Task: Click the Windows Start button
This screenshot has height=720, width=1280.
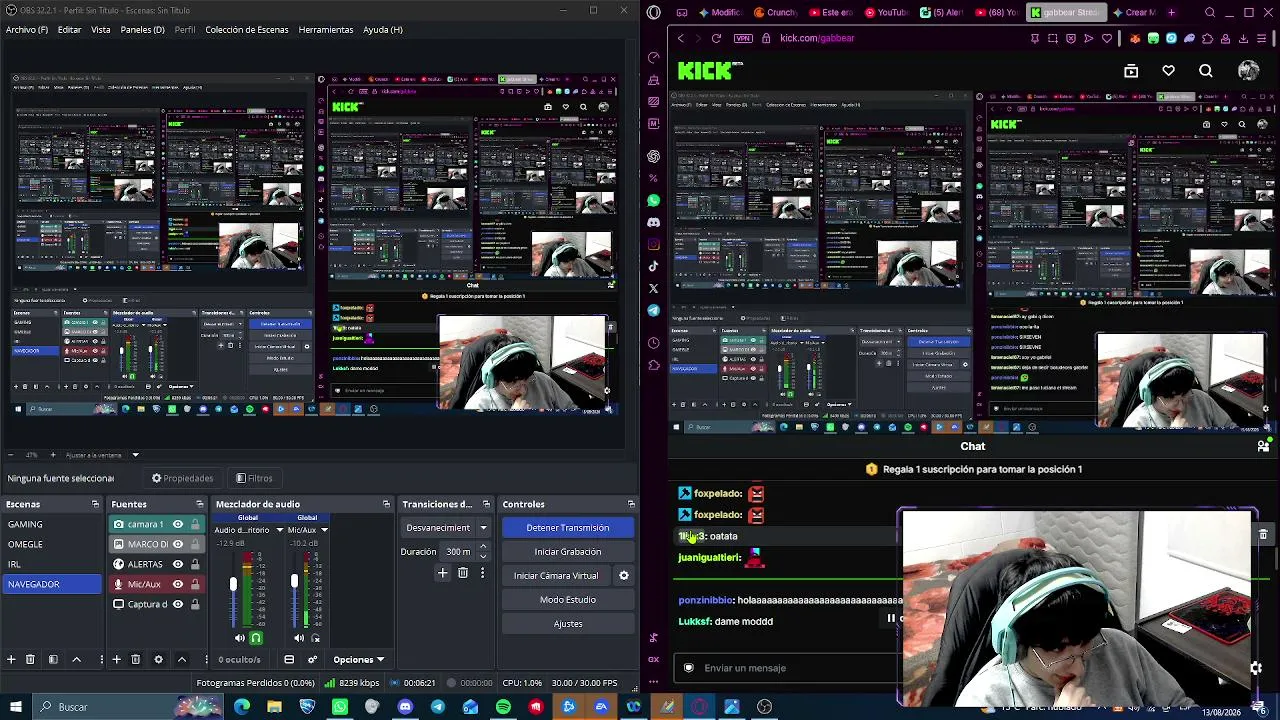Action: (x=18, y=707)
